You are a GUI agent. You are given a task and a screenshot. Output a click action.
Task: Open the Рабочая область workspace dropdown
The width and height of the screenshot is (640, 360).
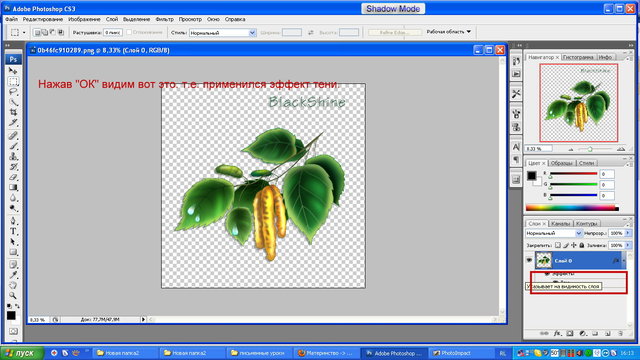pyautogui.click(x=449, y=31)
